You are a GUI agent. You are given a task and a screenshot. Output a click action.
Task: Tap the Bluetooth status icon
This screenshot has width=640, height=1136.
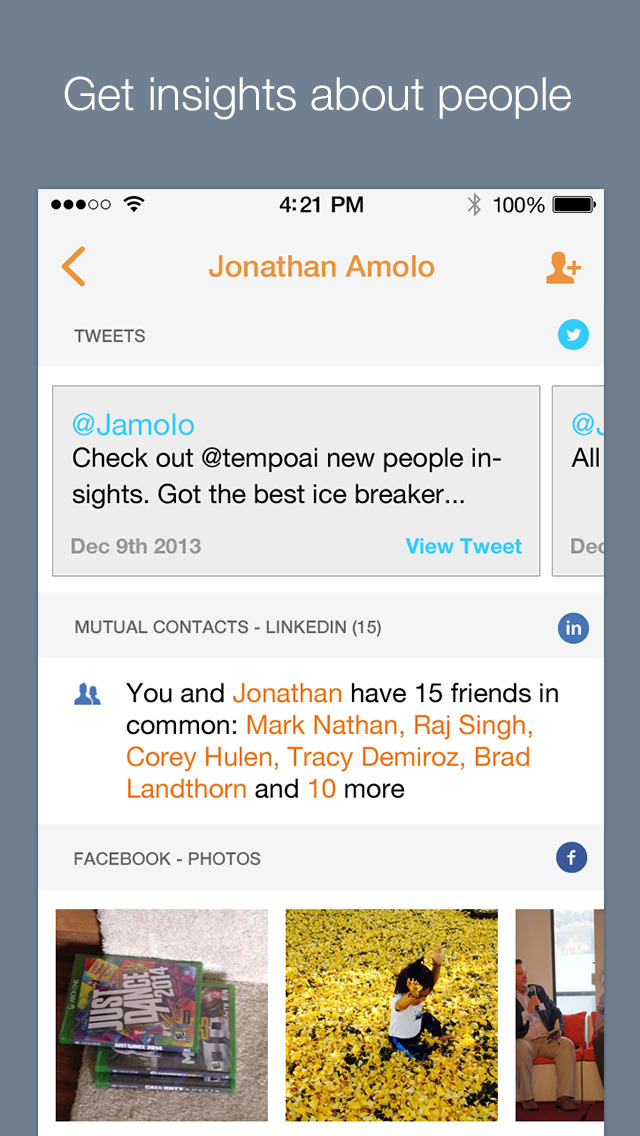click(x=474, y=205)
